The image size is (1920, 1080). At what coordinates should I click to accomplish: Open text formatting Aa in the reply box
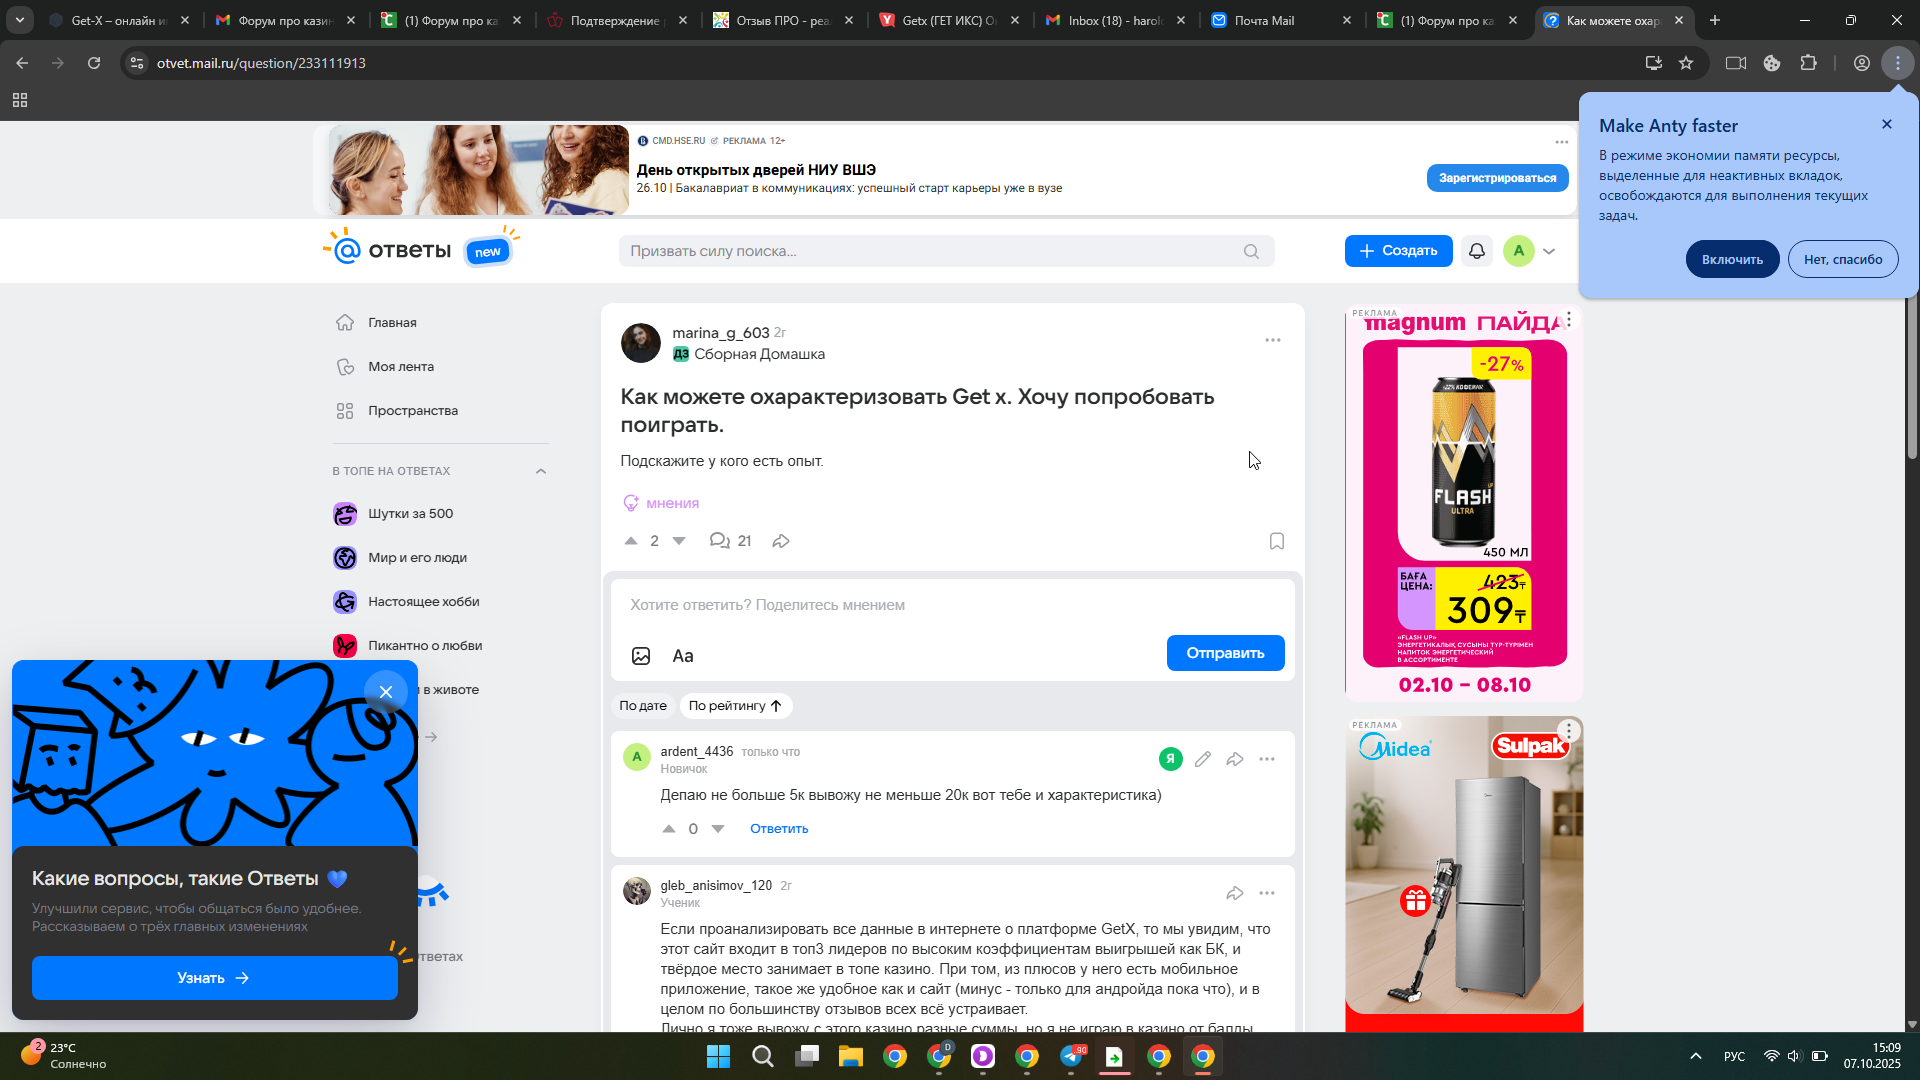[x=683, y=656]
